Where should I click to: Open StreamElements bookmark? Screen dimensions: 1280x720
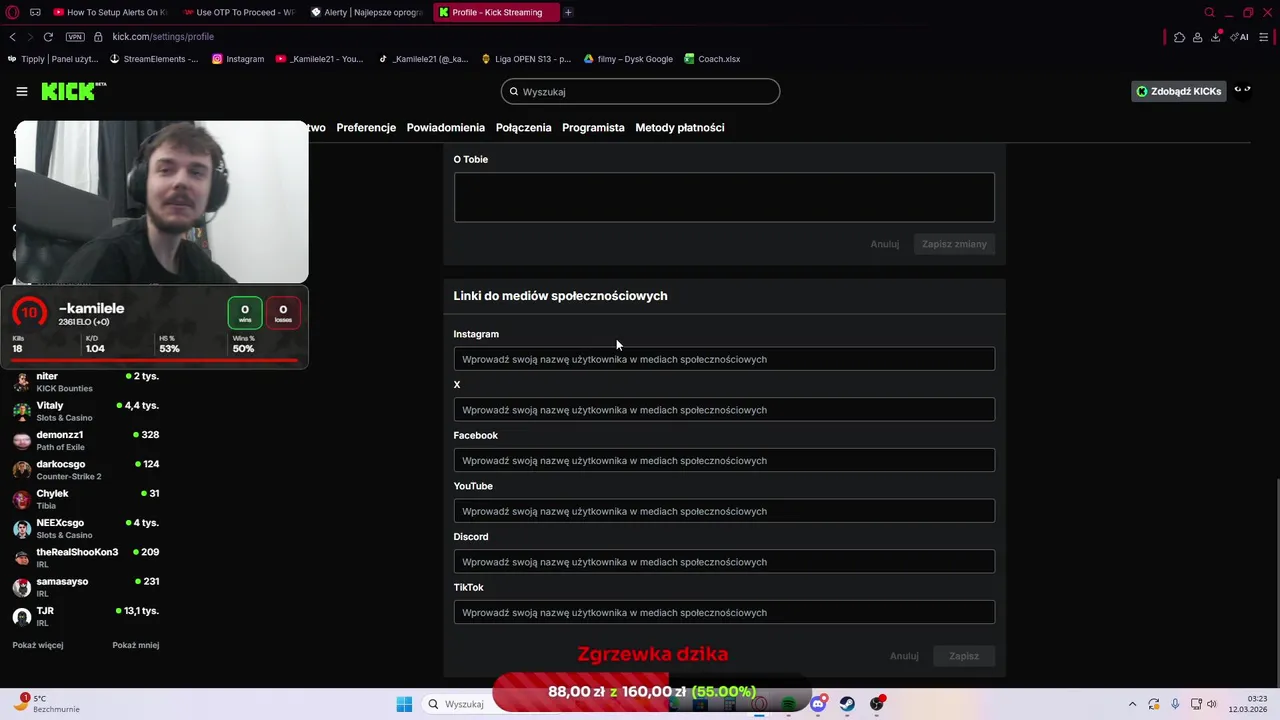click(x=154, y=59)
